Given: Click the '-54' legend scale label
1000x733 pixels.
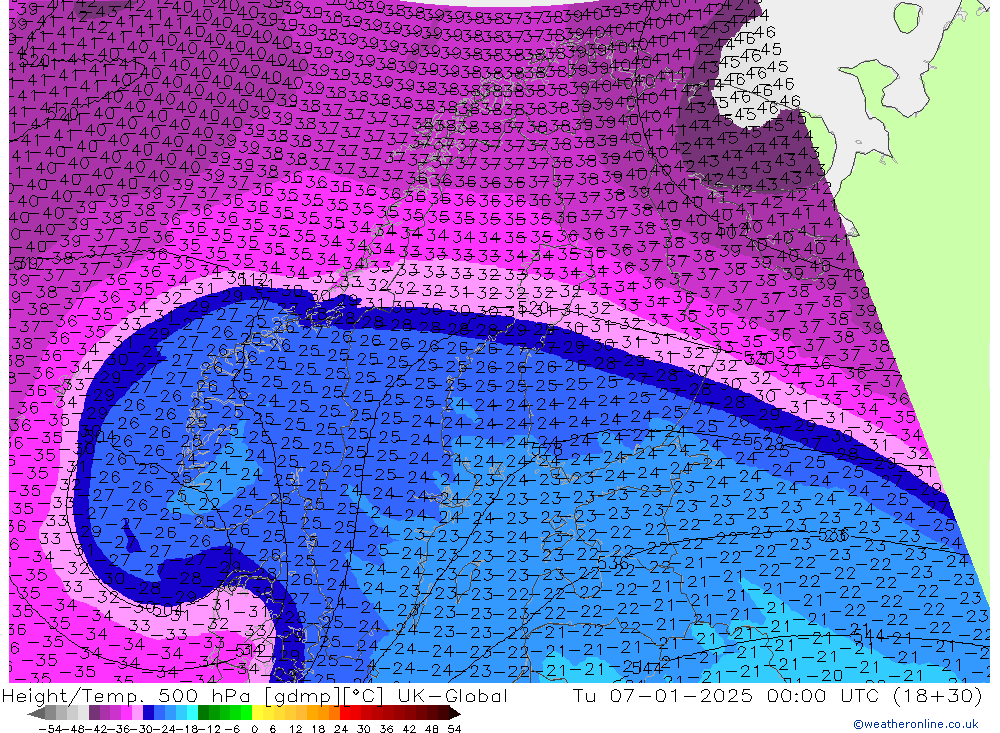Looking at the screenshot, I should click(x=50, y=729).
